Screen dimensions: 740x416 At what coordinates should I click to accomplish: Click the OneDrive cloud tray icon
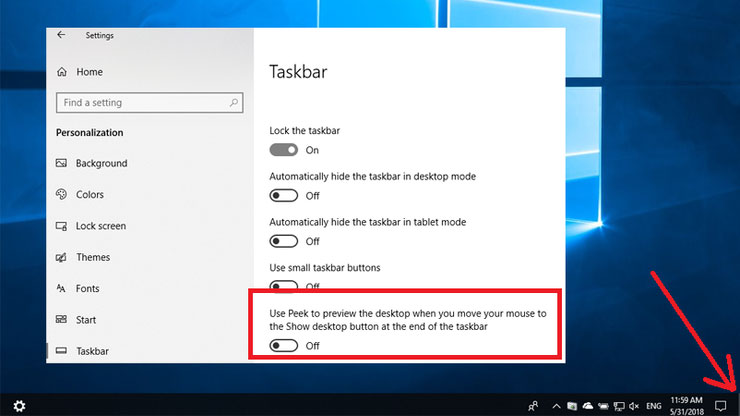point(588,406)
